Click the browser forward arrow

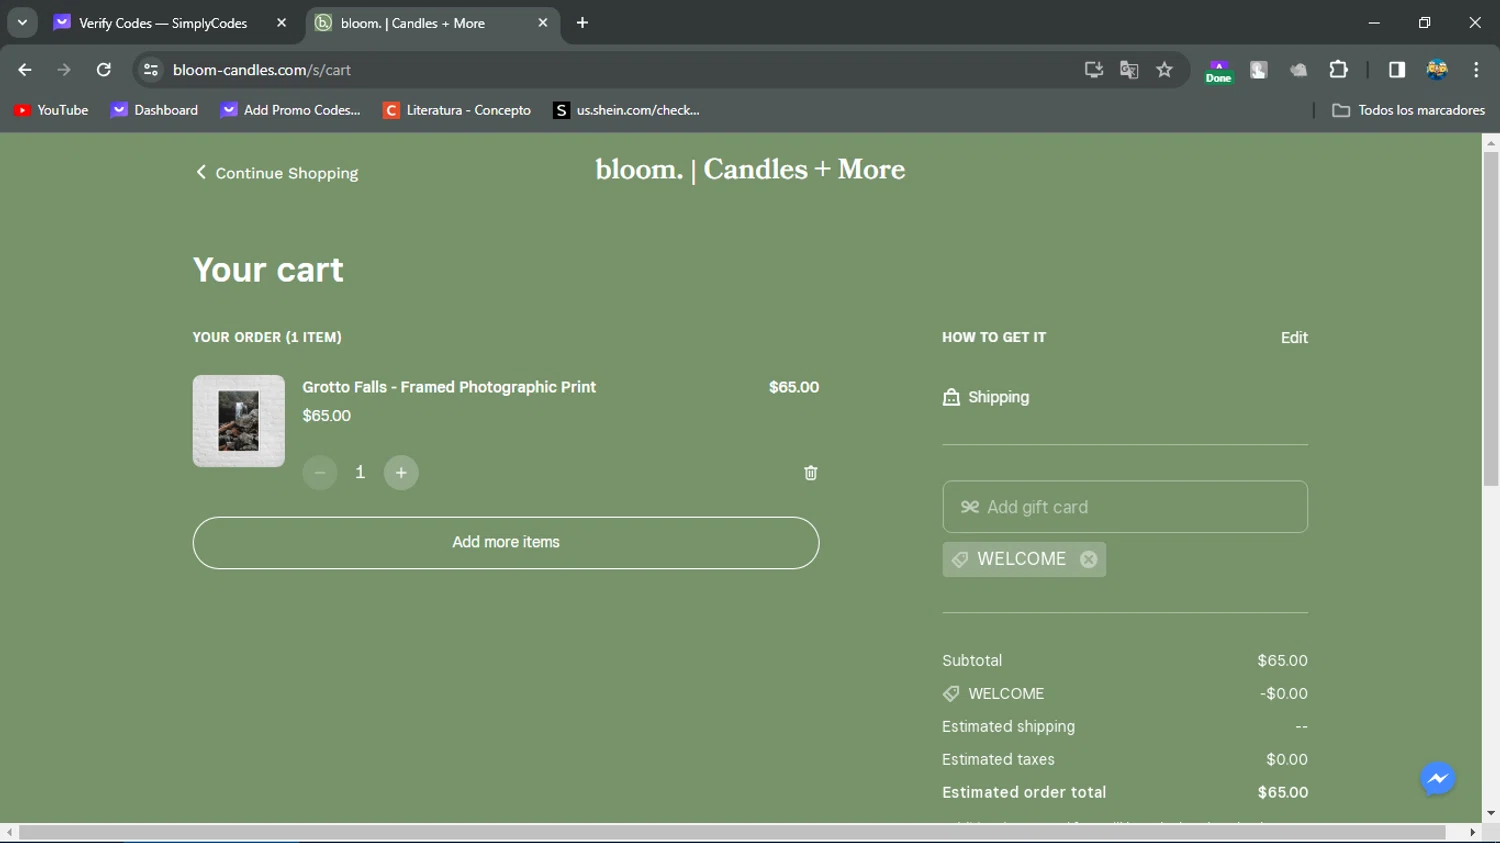64,70
